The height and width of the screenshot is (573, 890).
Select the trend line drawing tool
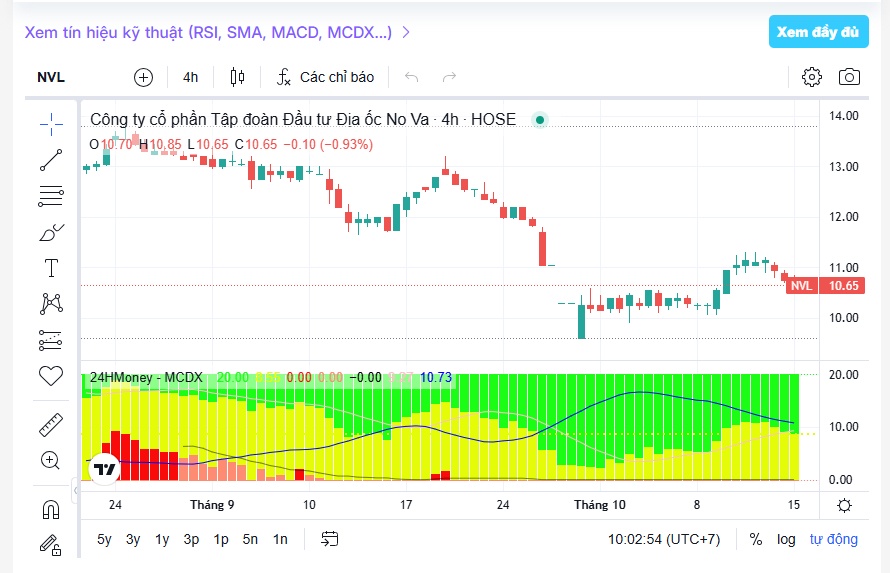point(51,160)
